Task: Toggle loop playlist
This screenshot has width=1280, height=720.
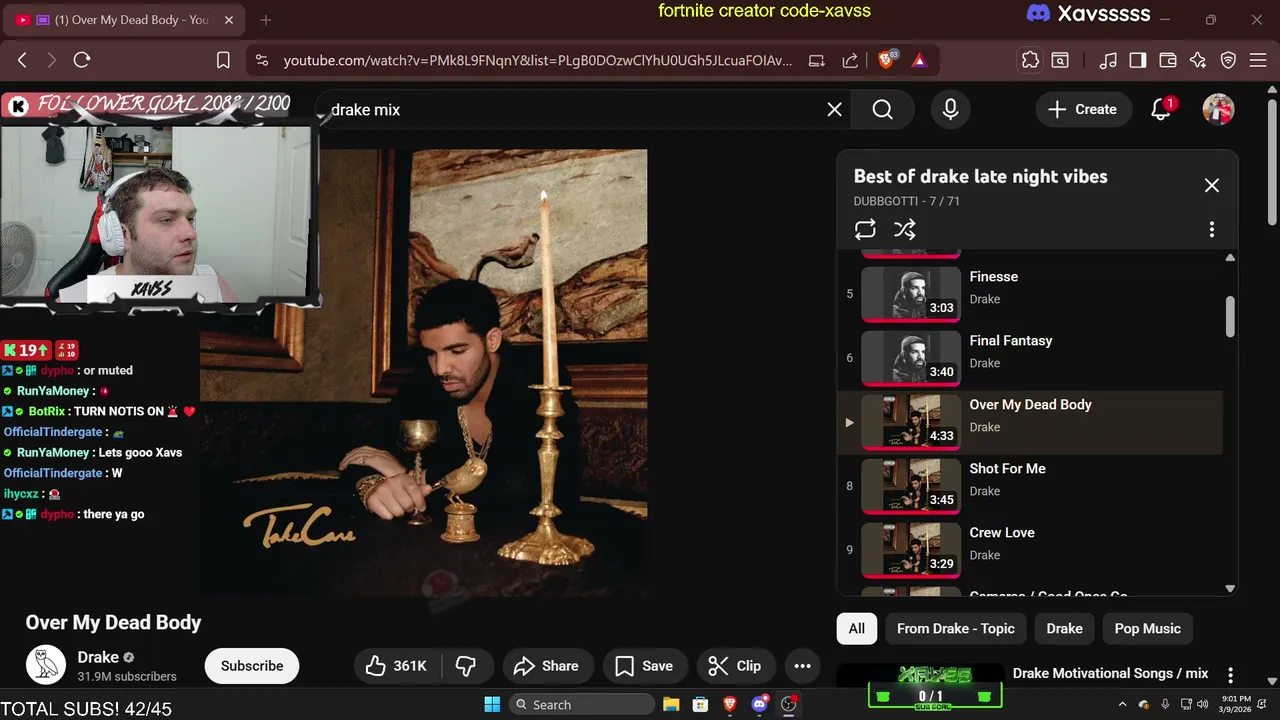Action: (865, 229)
